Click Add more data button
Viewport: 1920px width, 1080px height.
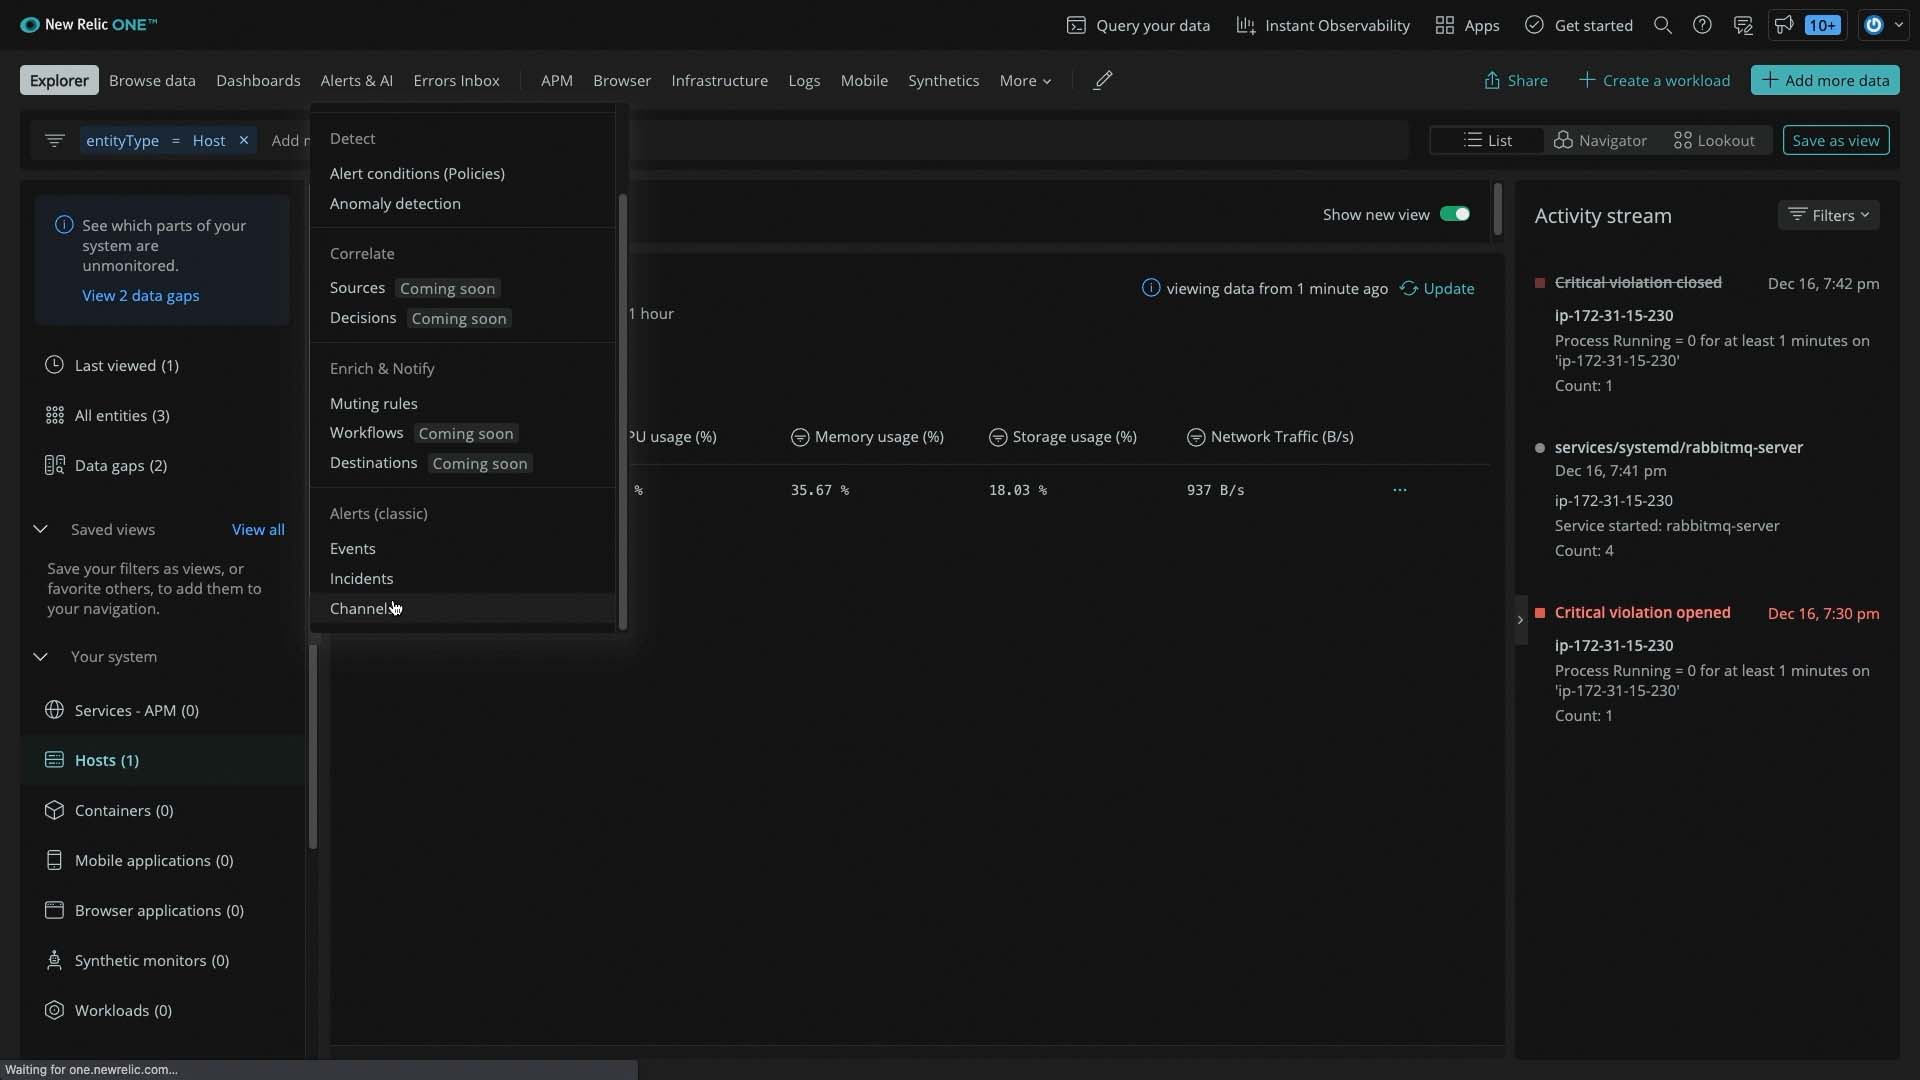pos(1825,80)
